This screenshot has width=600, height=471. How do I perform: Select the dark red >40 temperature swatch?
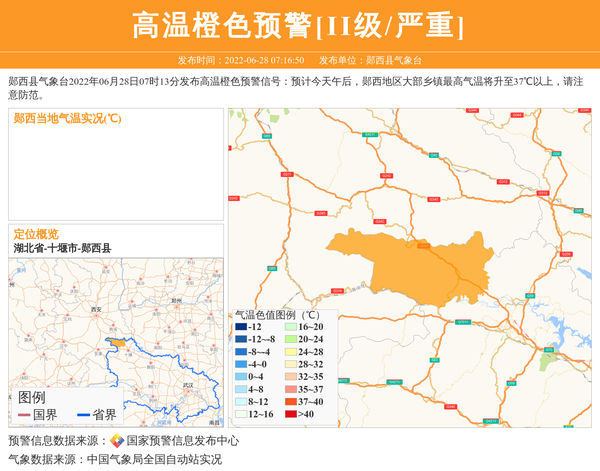click(x=288, y=414)
